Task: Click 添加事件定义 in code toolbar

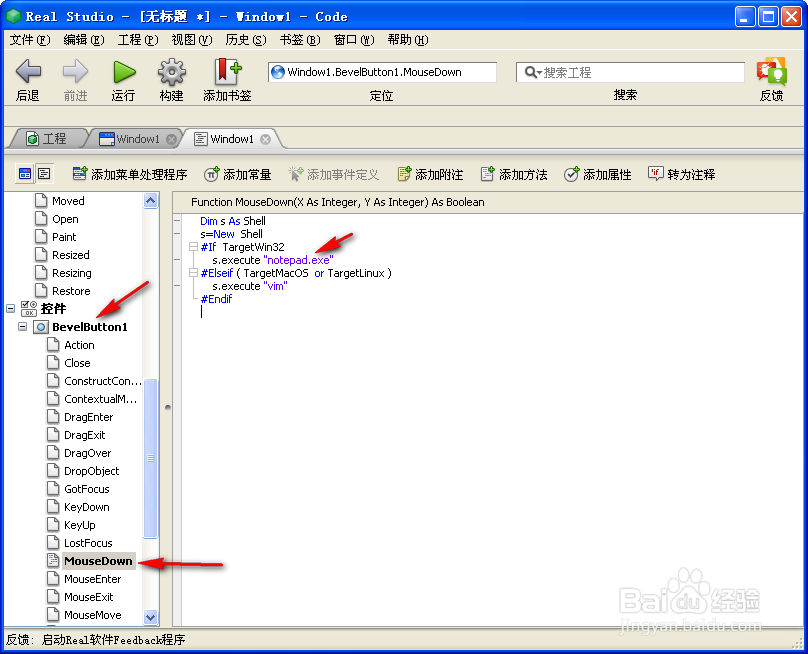Action: coord(333,175)
